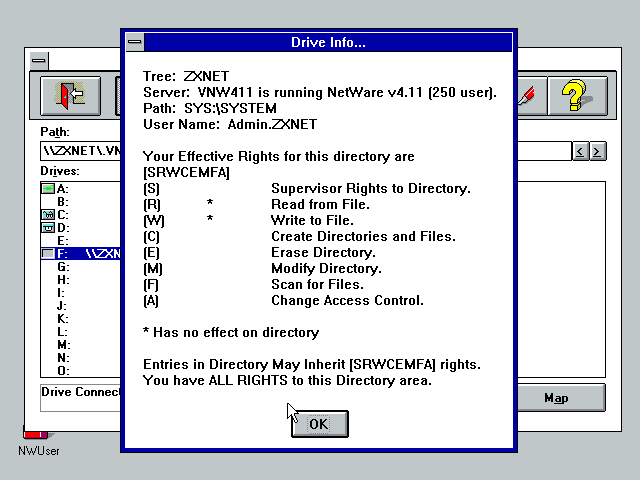Click the 'Tree: ZXNET' line

[x=186, y=76]
